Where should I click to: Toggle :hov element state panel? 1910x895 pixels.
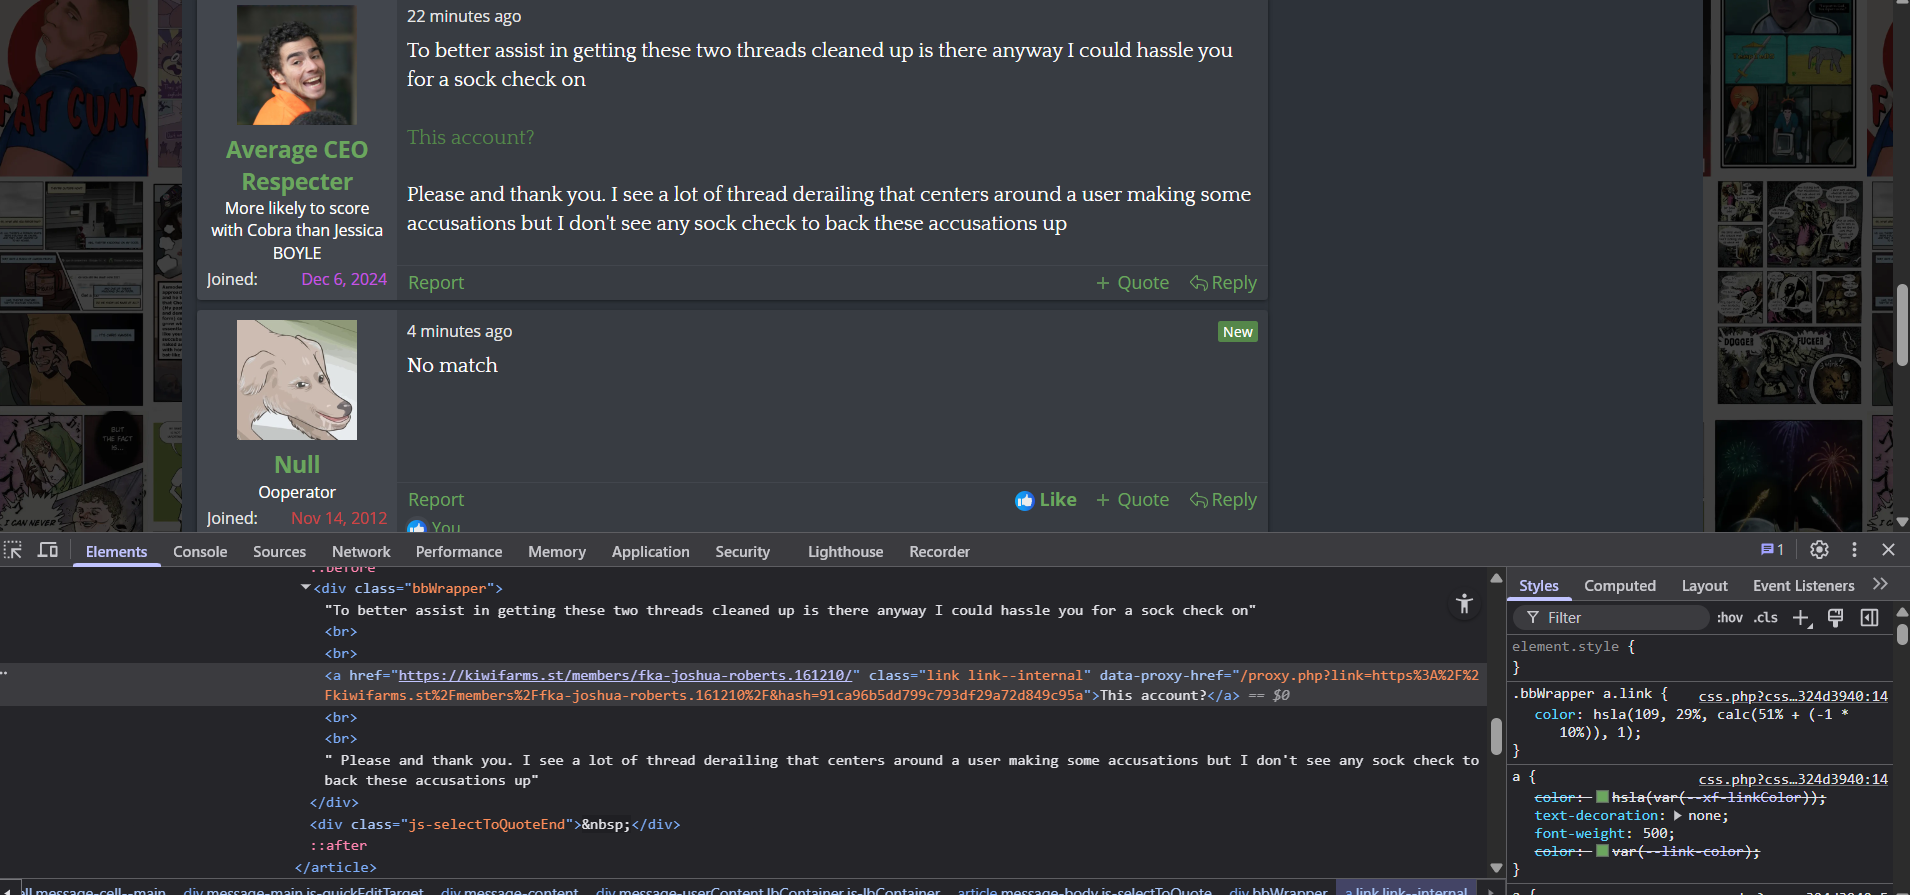tap(1730, 618)
